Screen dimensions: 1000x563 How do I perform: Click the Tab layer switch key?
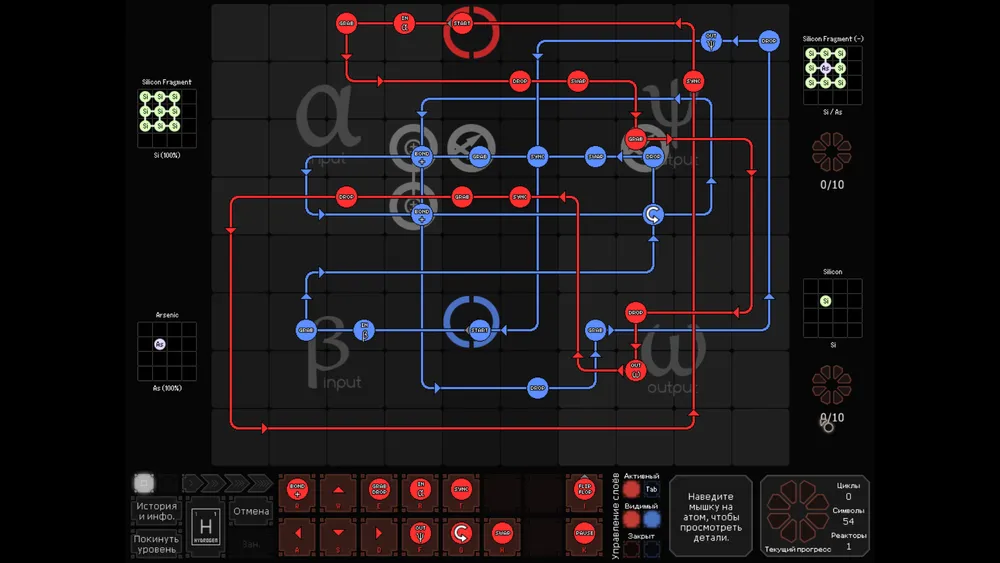click(651, 490)
